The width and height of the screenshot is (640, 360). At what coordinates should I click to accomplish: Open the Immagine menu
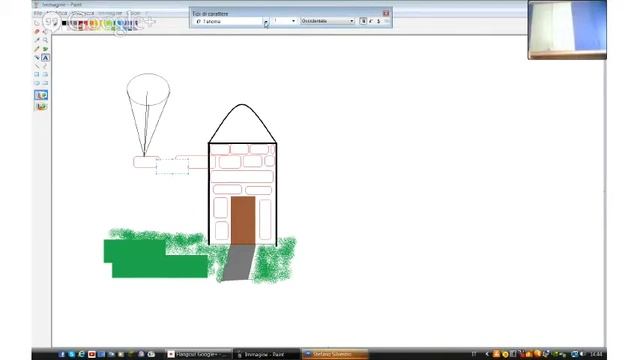point(110,13)
